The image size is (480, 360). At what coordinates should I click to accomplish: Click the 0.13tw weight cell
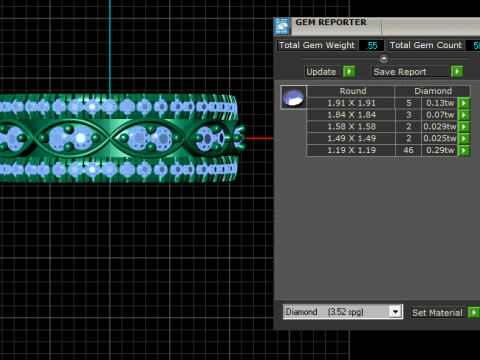point(440,103)
